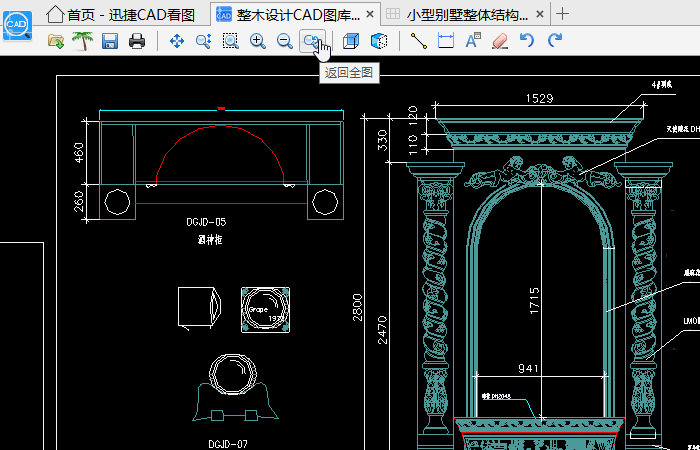The height and width of the screenshot is (450, 700).
Task: Undo the last action
Action: [x=527, y=41]
